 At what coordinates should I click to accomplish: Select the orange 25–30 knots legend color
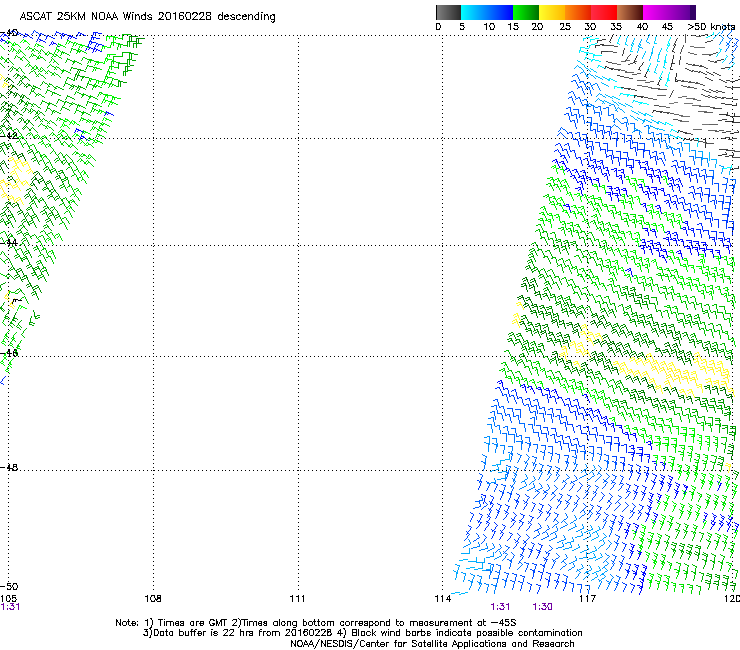click(x=578, y=12)
